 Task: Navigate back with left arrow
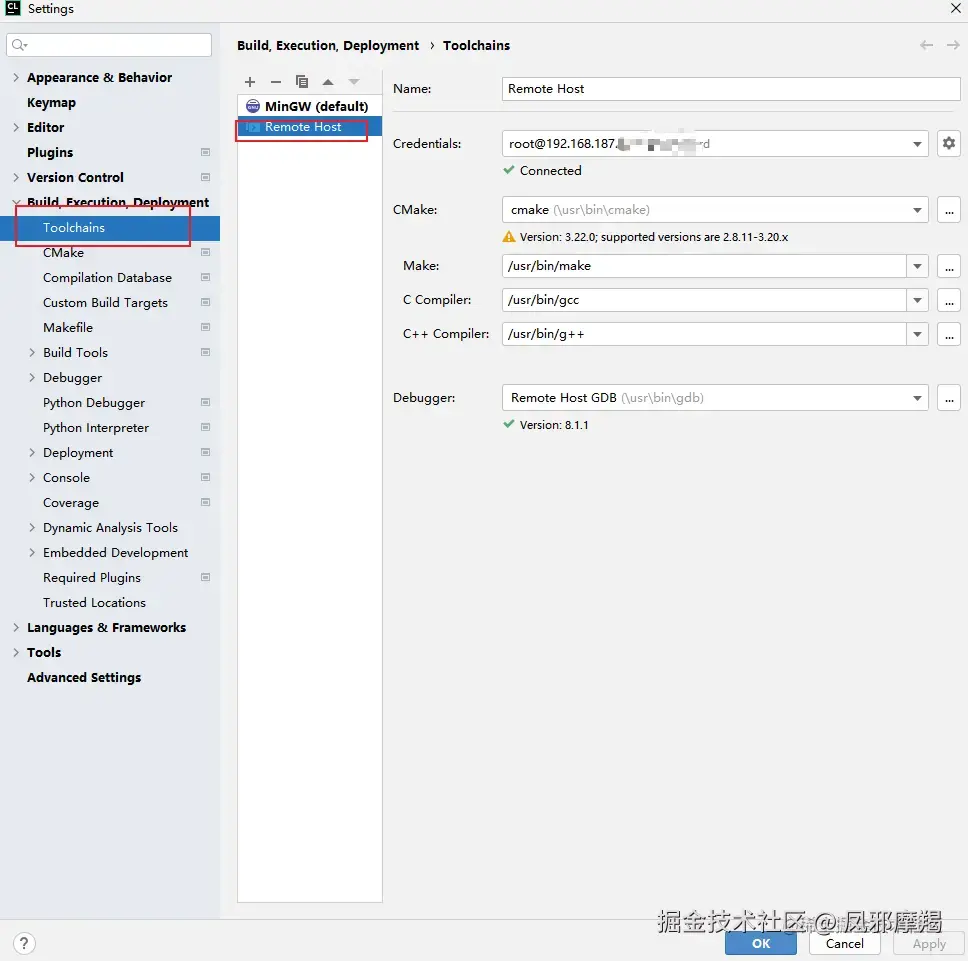click(926, 45)
